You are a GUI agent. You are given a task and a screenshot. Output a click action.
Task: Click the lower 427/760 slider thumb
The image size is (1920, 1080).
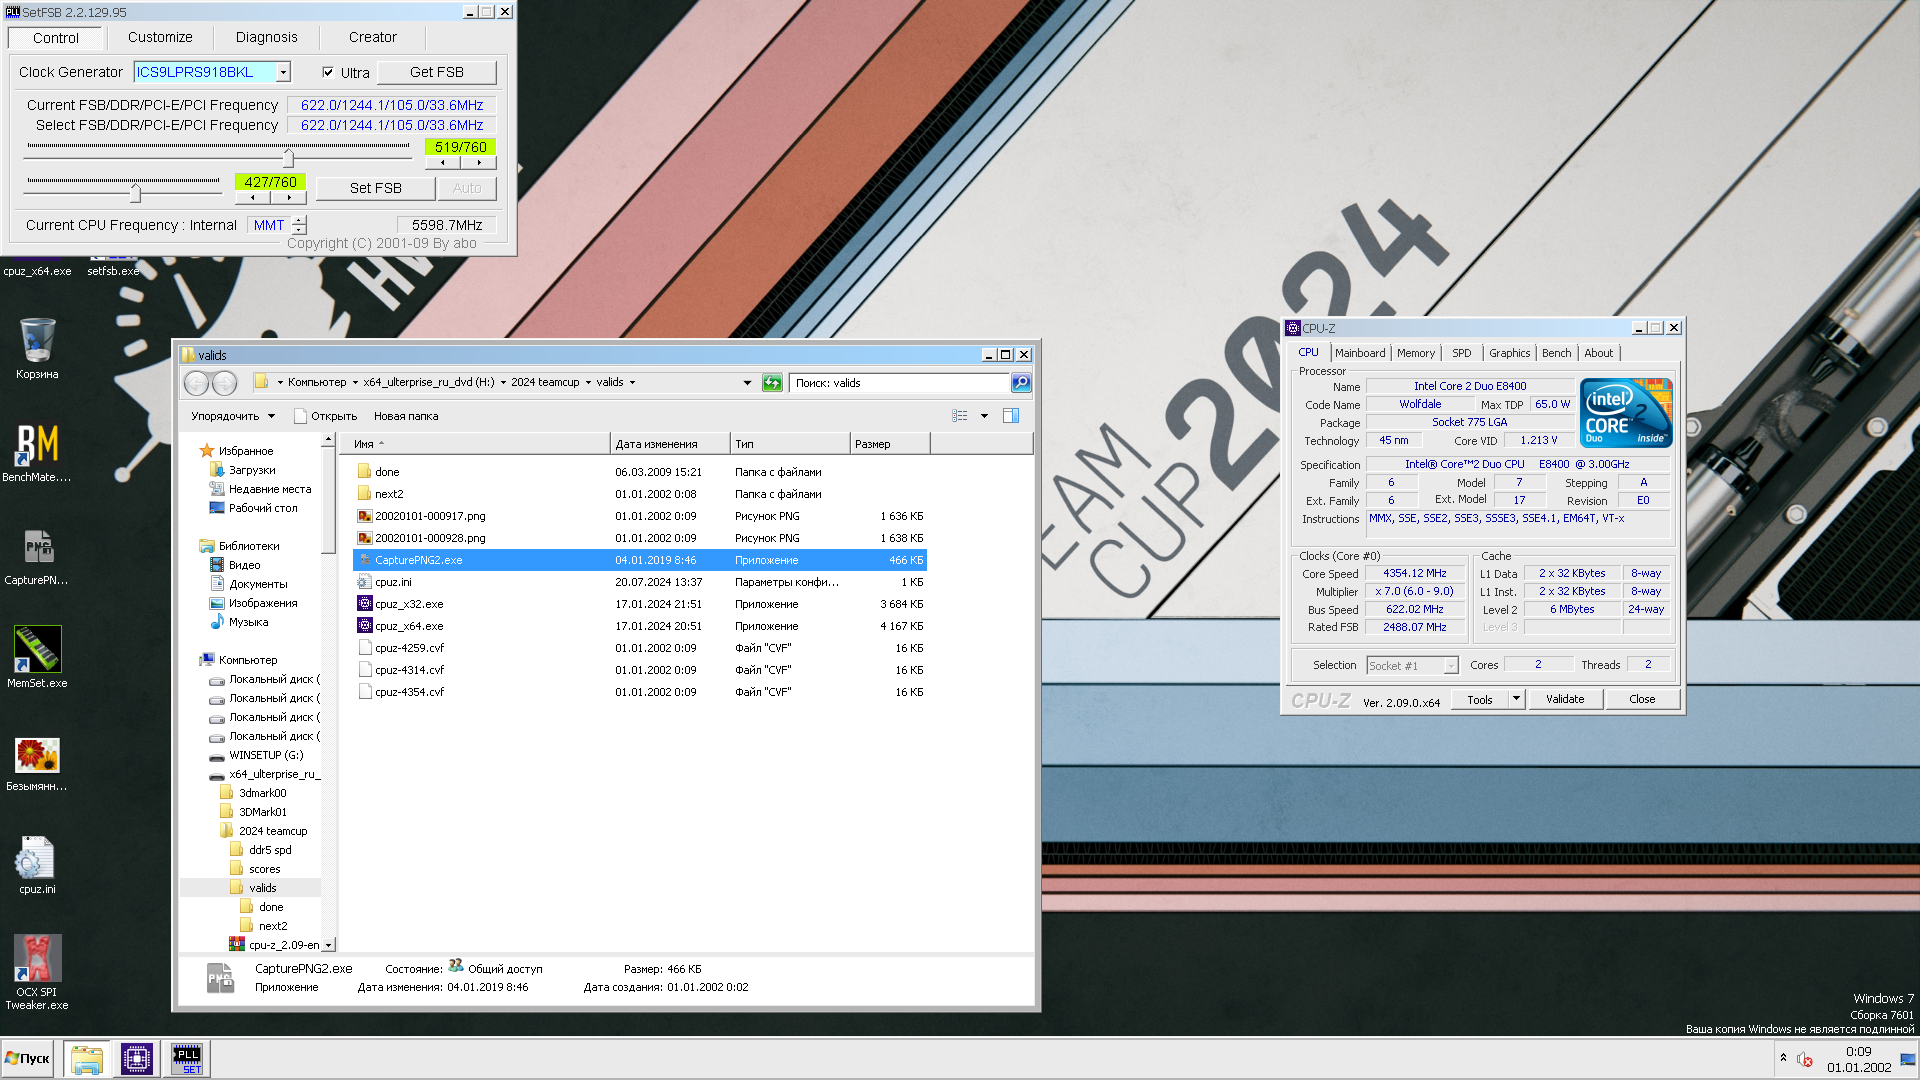pos(135,192)
